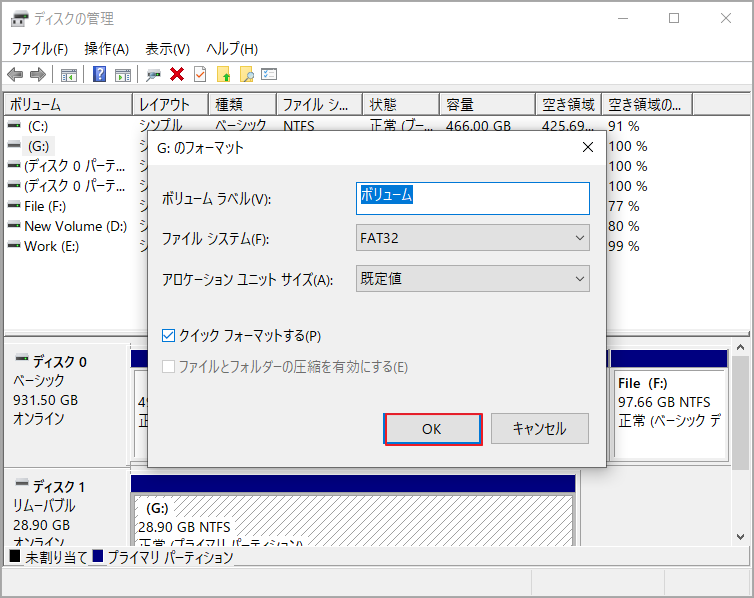
Task: Click the red X delete toolbar icon
Action: (177, 74)
